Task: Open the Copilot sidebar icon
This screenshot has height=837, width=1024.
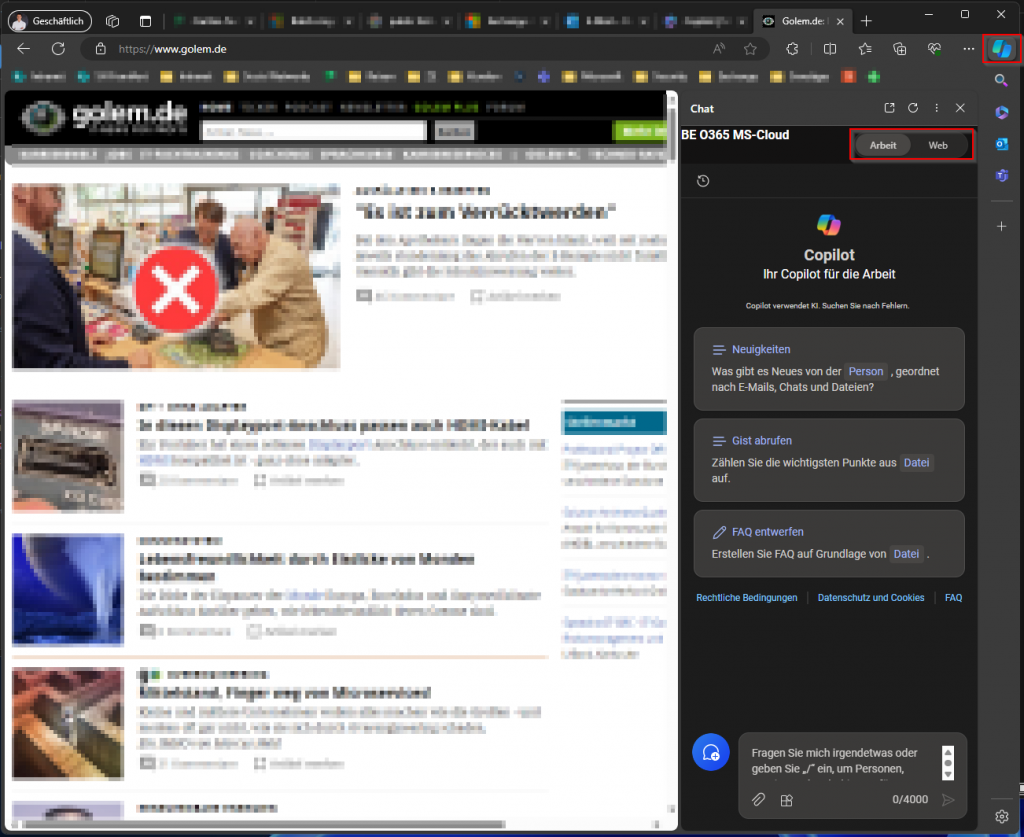Action: (1001, 48)
